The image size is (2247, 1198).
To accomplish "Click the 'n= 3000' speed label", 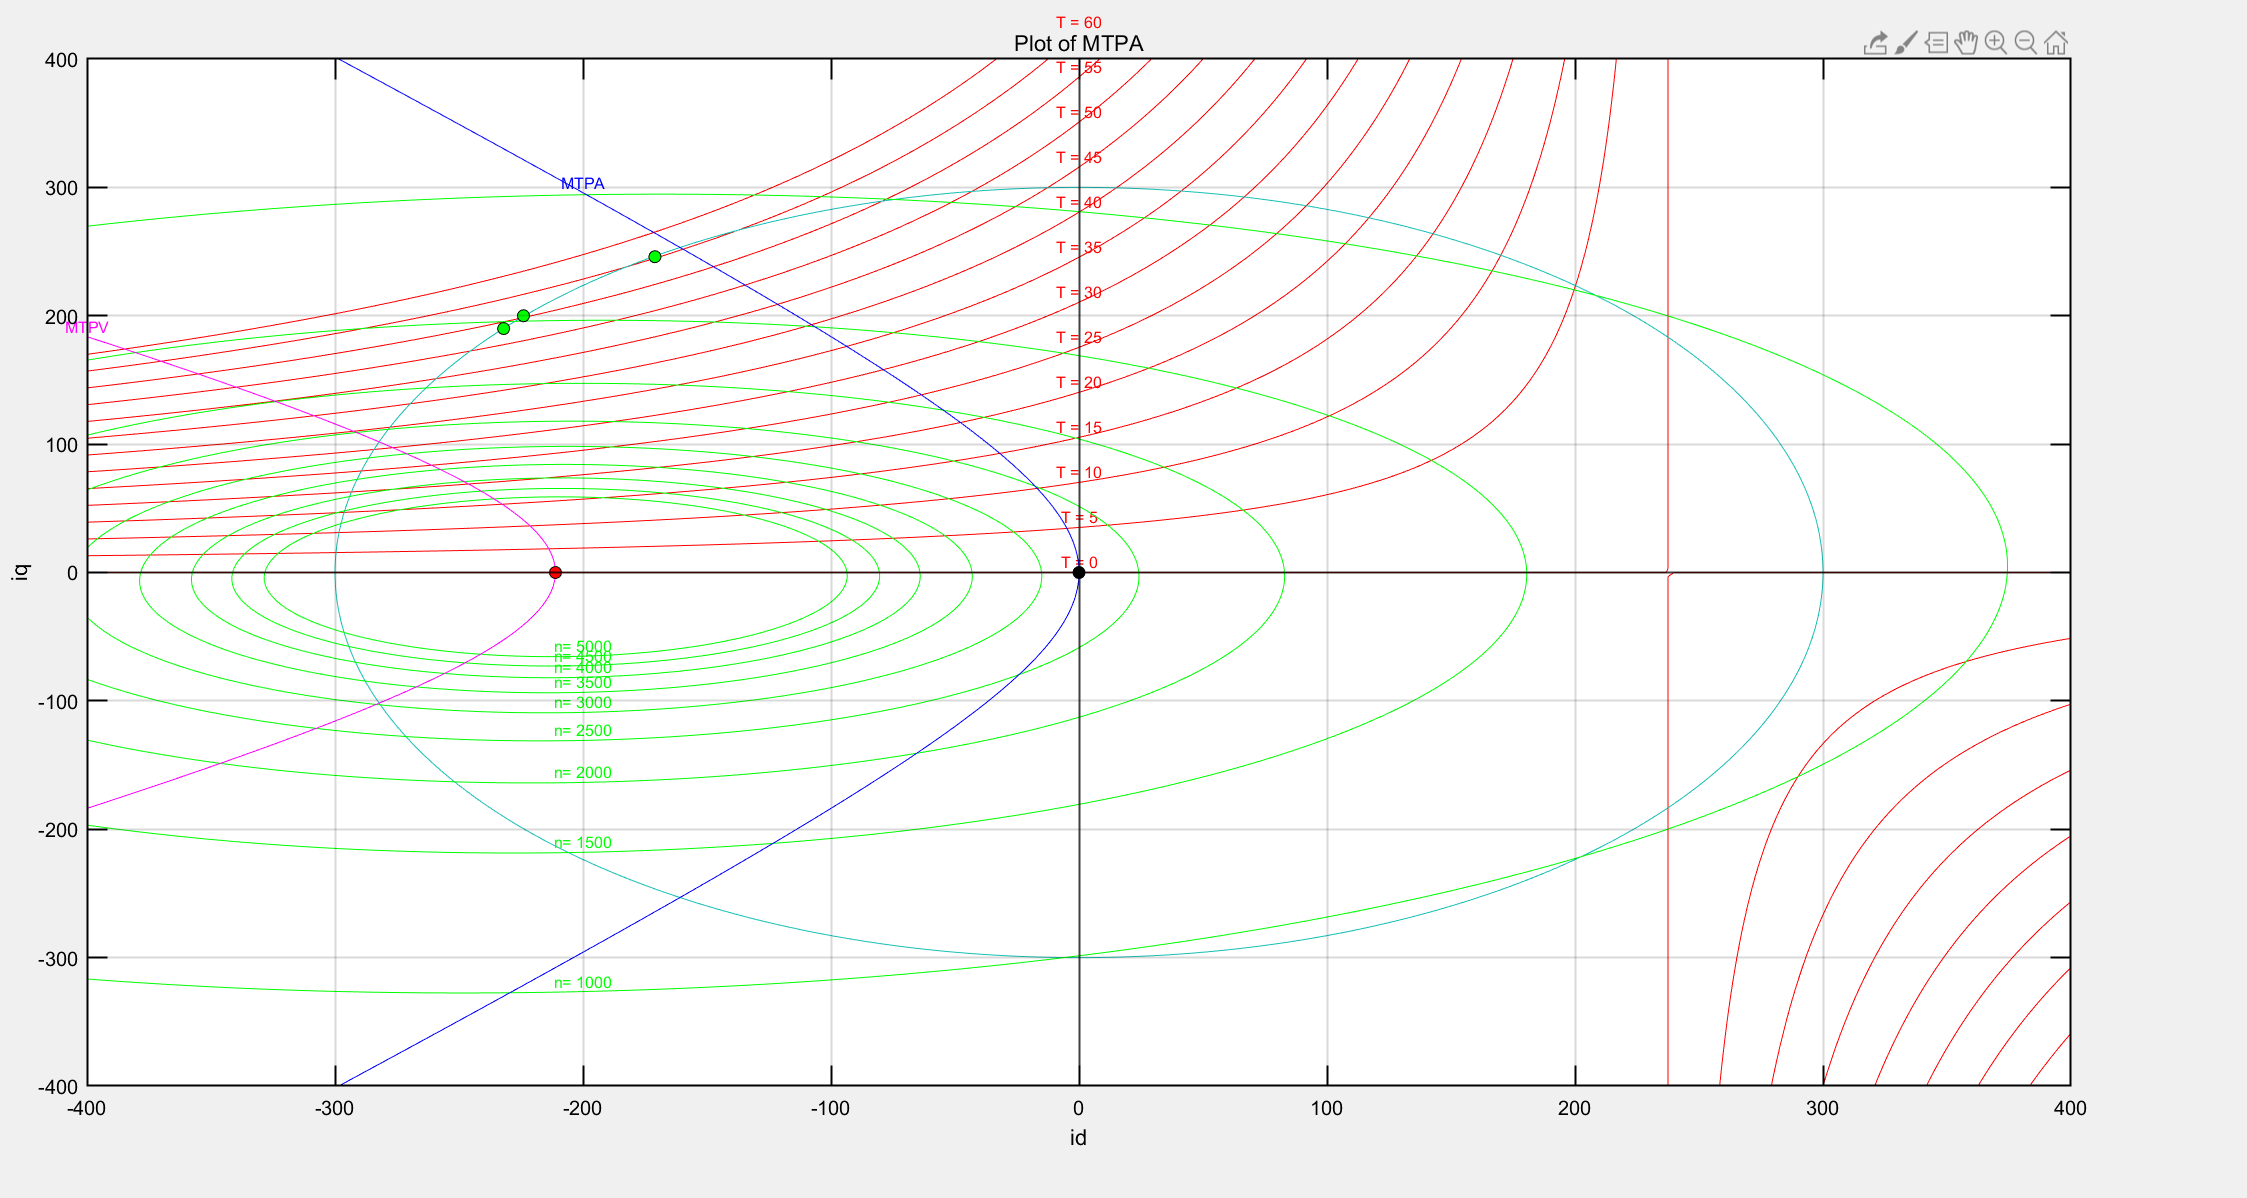I will pos(583,703).
